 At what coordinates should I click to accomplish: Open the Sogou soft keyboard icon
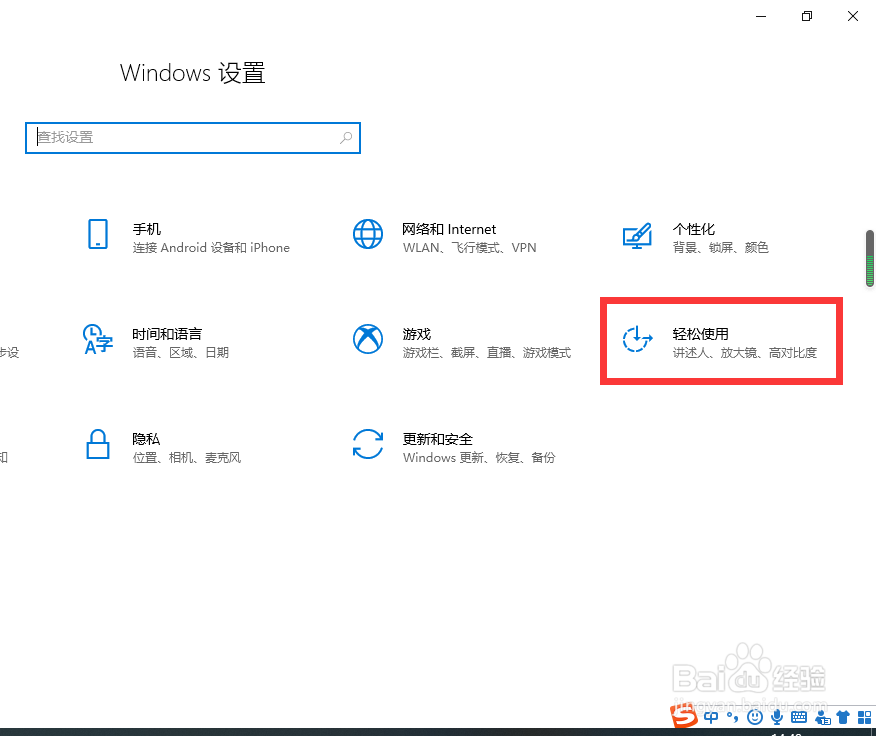click(799, 717)
